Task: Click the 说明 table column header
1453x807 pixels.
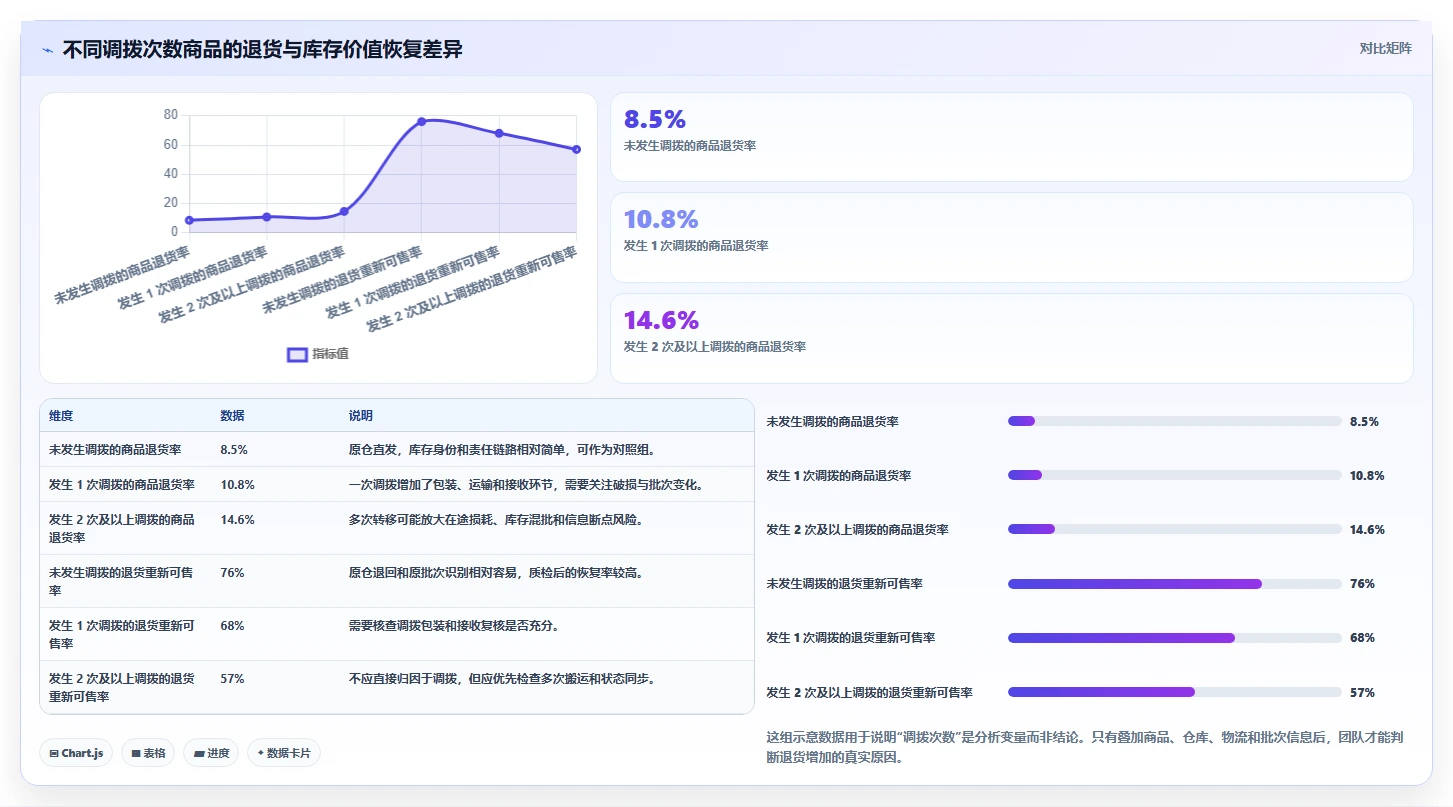Action: (x=360, y=416)
